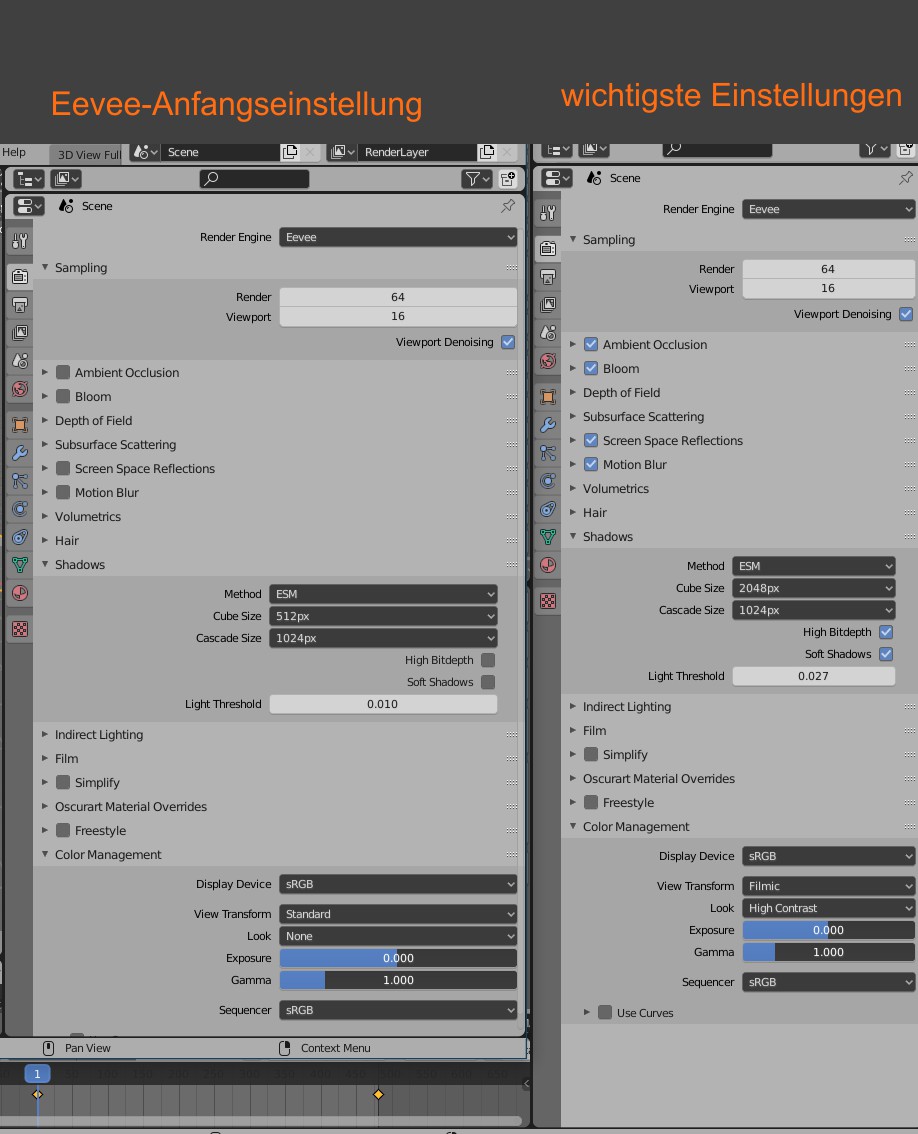The image size is (918, 1134).
Task: Open Active Tool tab in right panel
Action: tap(548, 213)
